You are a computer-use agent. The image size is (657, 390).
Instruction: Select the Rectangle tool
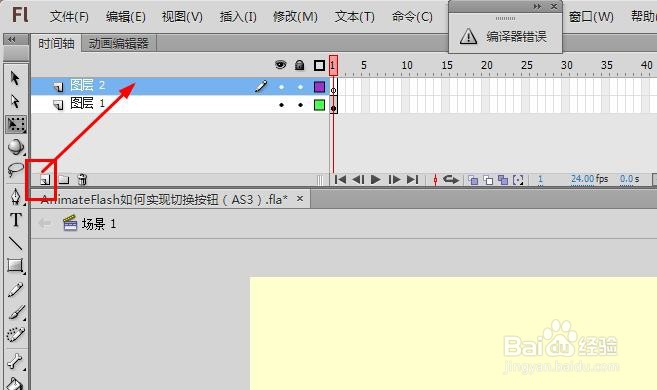tap(16, 265)
